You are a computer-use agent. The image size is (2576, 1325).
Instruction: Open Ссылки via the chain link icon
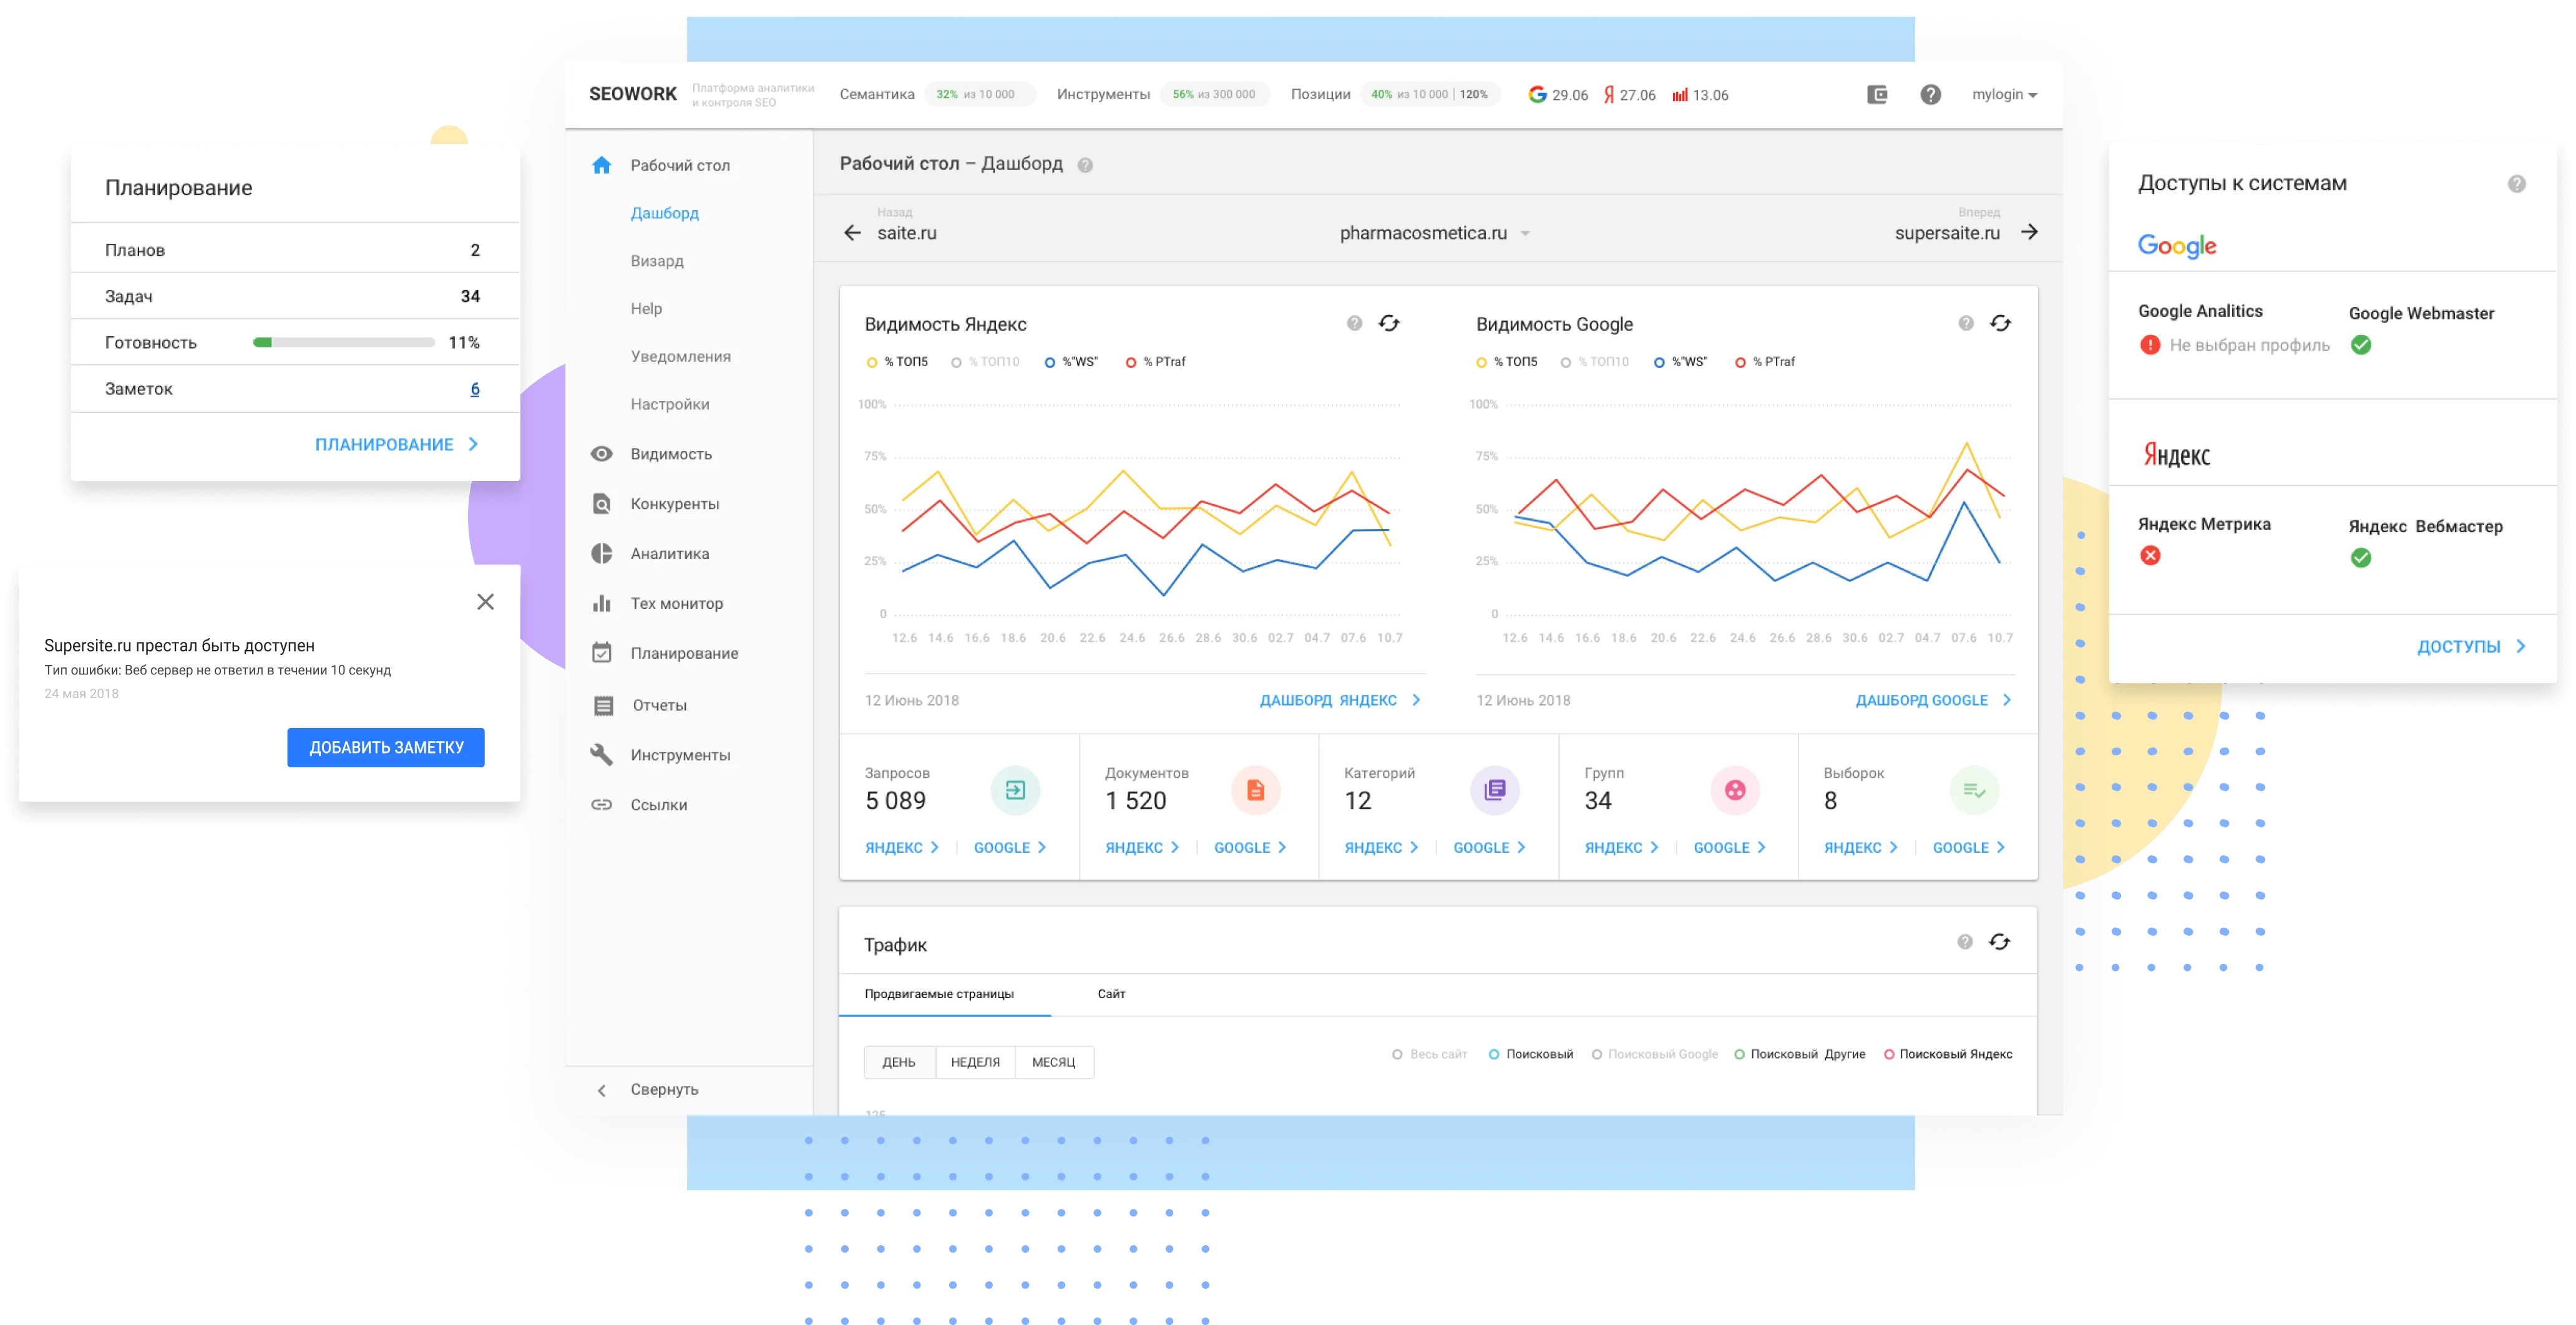tap(602, 804)
